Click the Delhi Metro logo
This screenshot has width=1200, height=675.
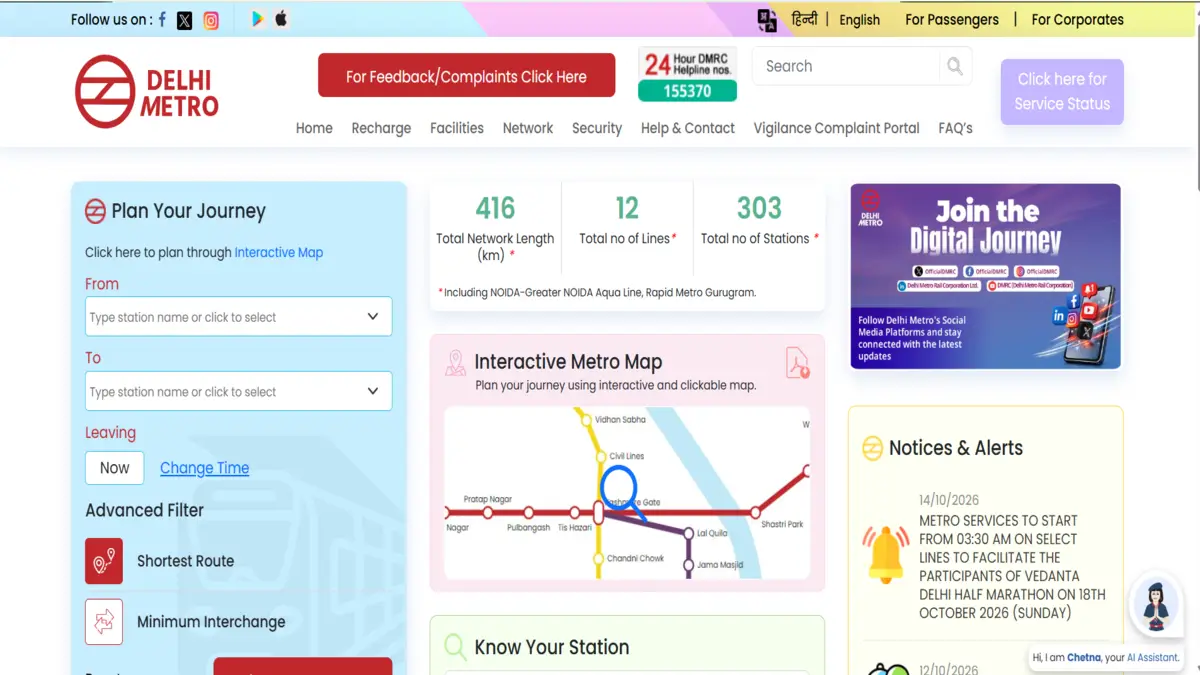[x=147, y=92]
